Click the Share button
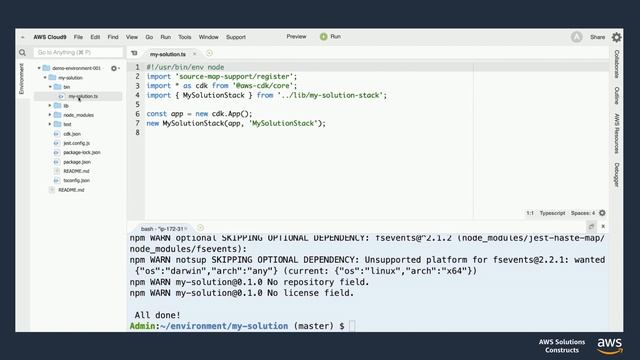640x360 pixels. (x=598, y=37)
